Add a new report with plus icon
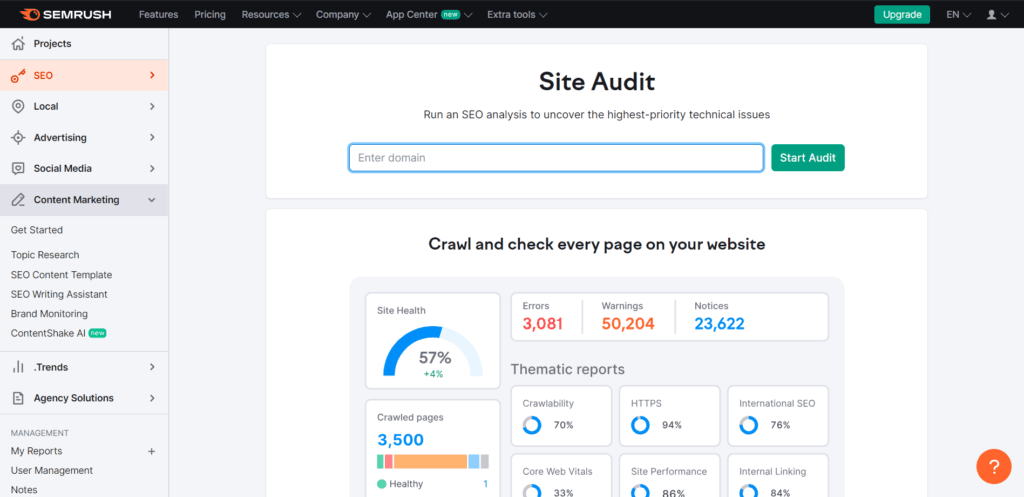Image resolution: width=1024 pixels, height=497 pixels. [x=152, y=451]
